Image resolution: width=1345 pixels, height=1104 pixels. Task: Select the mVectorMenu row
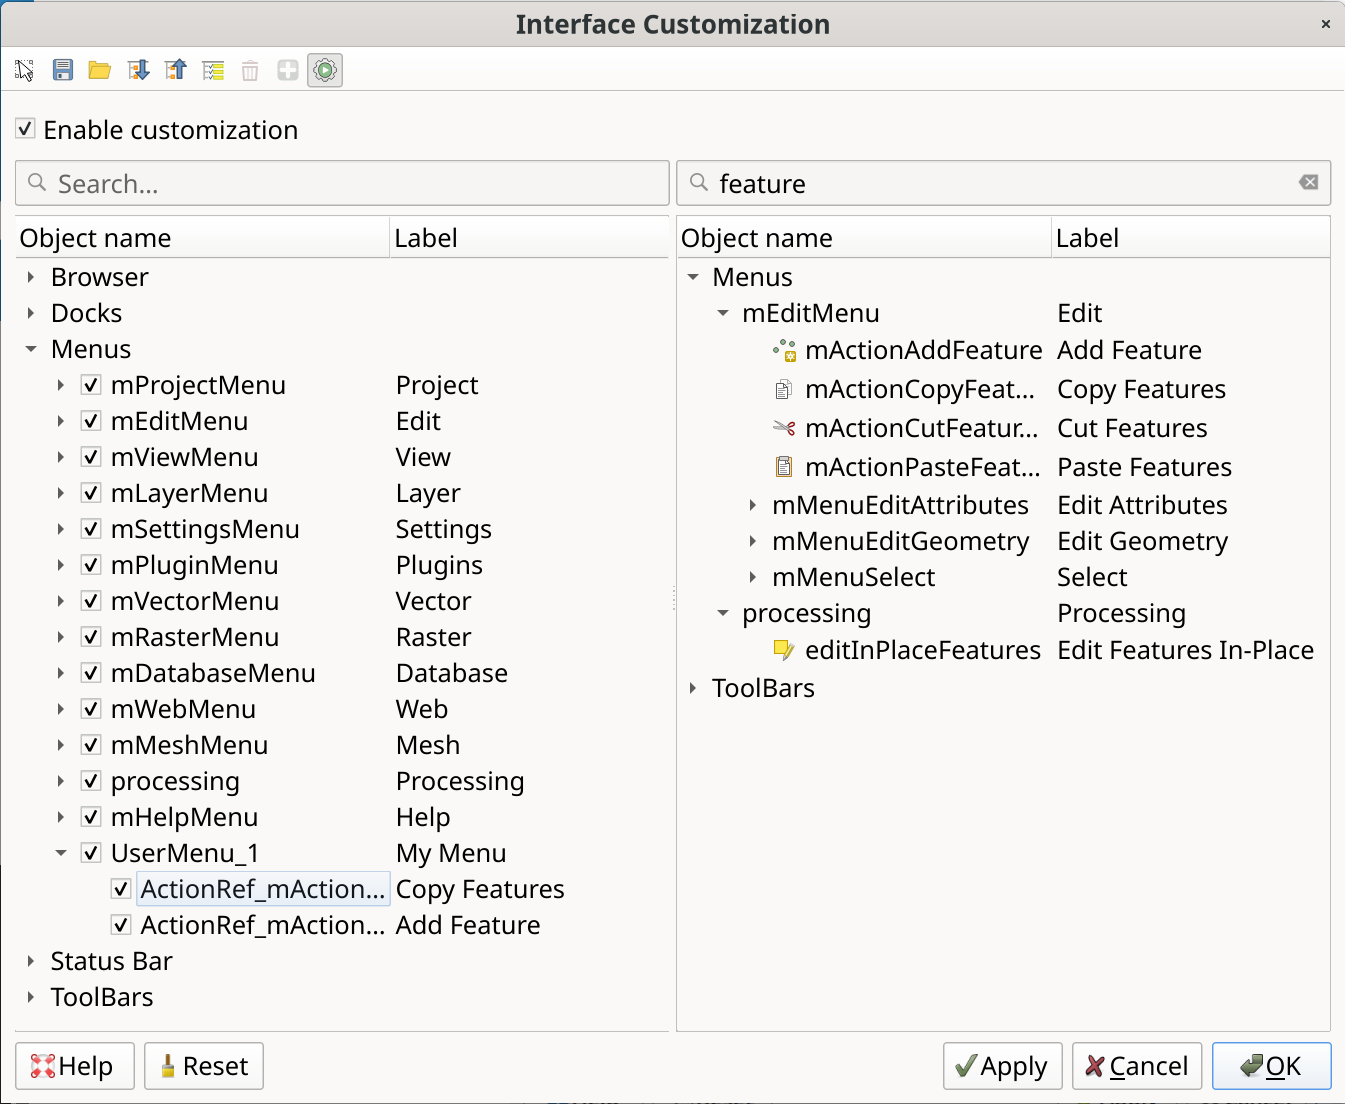tap(342, 601)
